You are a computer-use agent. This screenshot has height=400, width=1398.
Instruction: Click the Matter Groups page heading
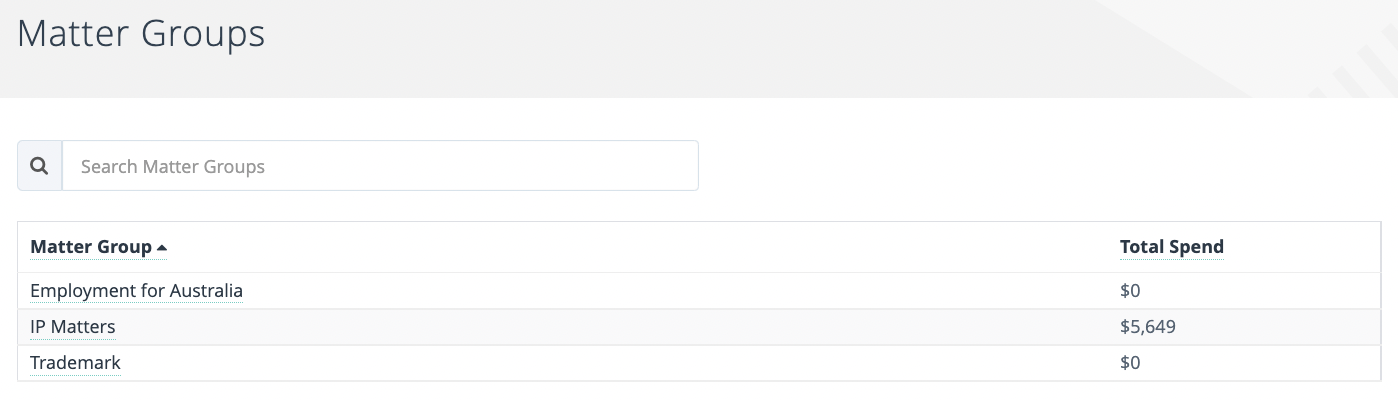141,34
